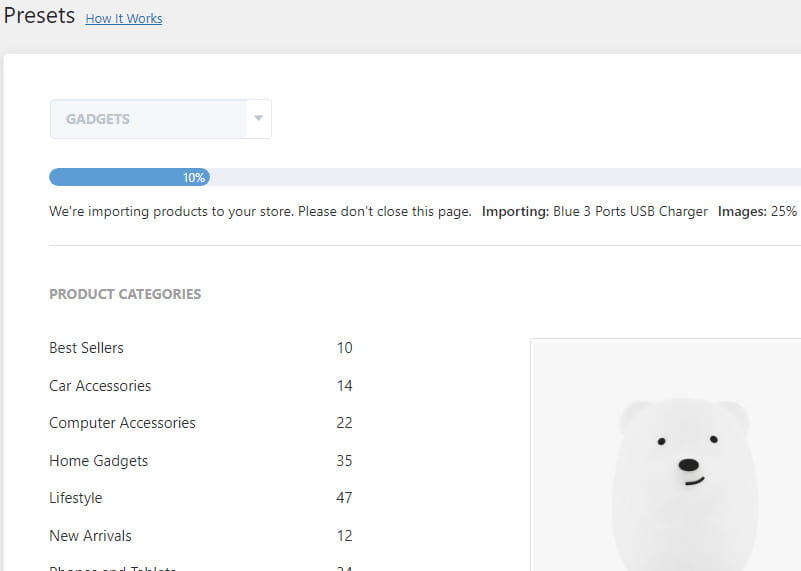Click the Home Gadgets count of 35
The image size is (801, 571).
click(x=344, y=461)
